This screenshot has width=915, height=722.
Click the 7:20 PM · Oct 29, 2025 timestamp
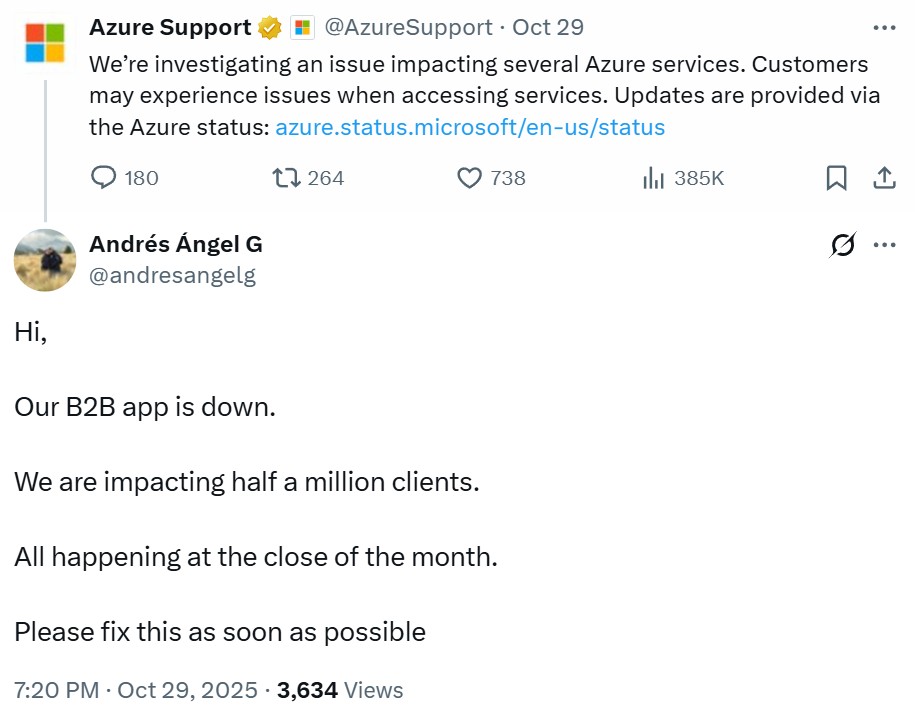(x=139, y=690)
